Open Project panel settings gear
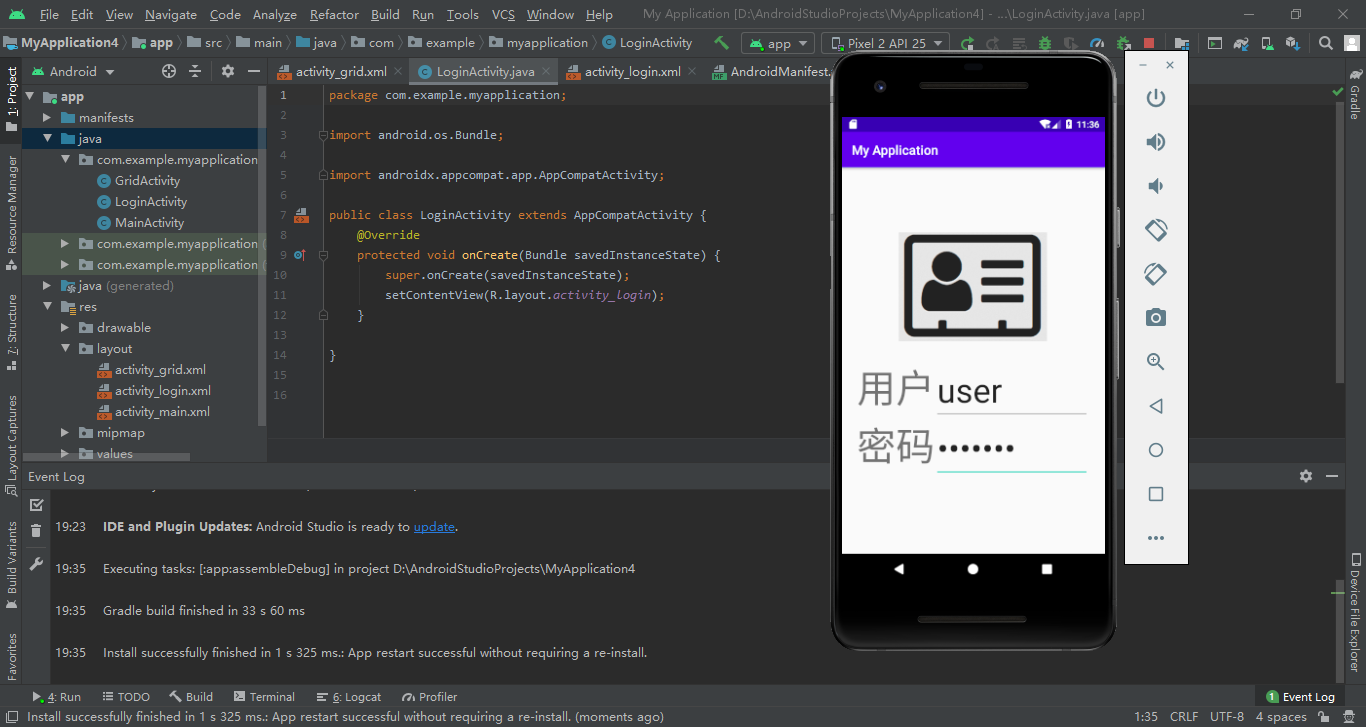This screenshot has width=1366, height=727. pos(227,71)
